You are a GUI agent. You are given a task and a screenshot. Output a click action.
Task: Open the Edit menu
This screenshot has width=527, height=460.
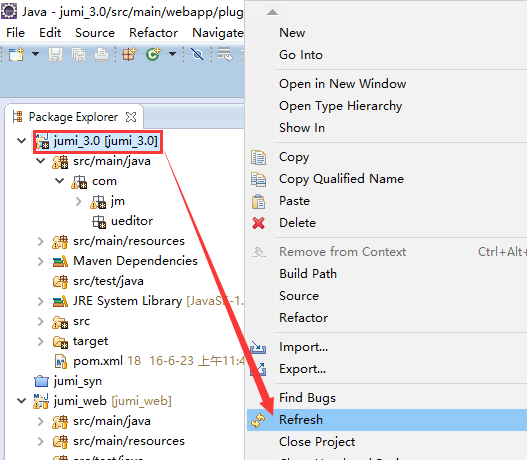pyautogui.click(x=50, y=33)
